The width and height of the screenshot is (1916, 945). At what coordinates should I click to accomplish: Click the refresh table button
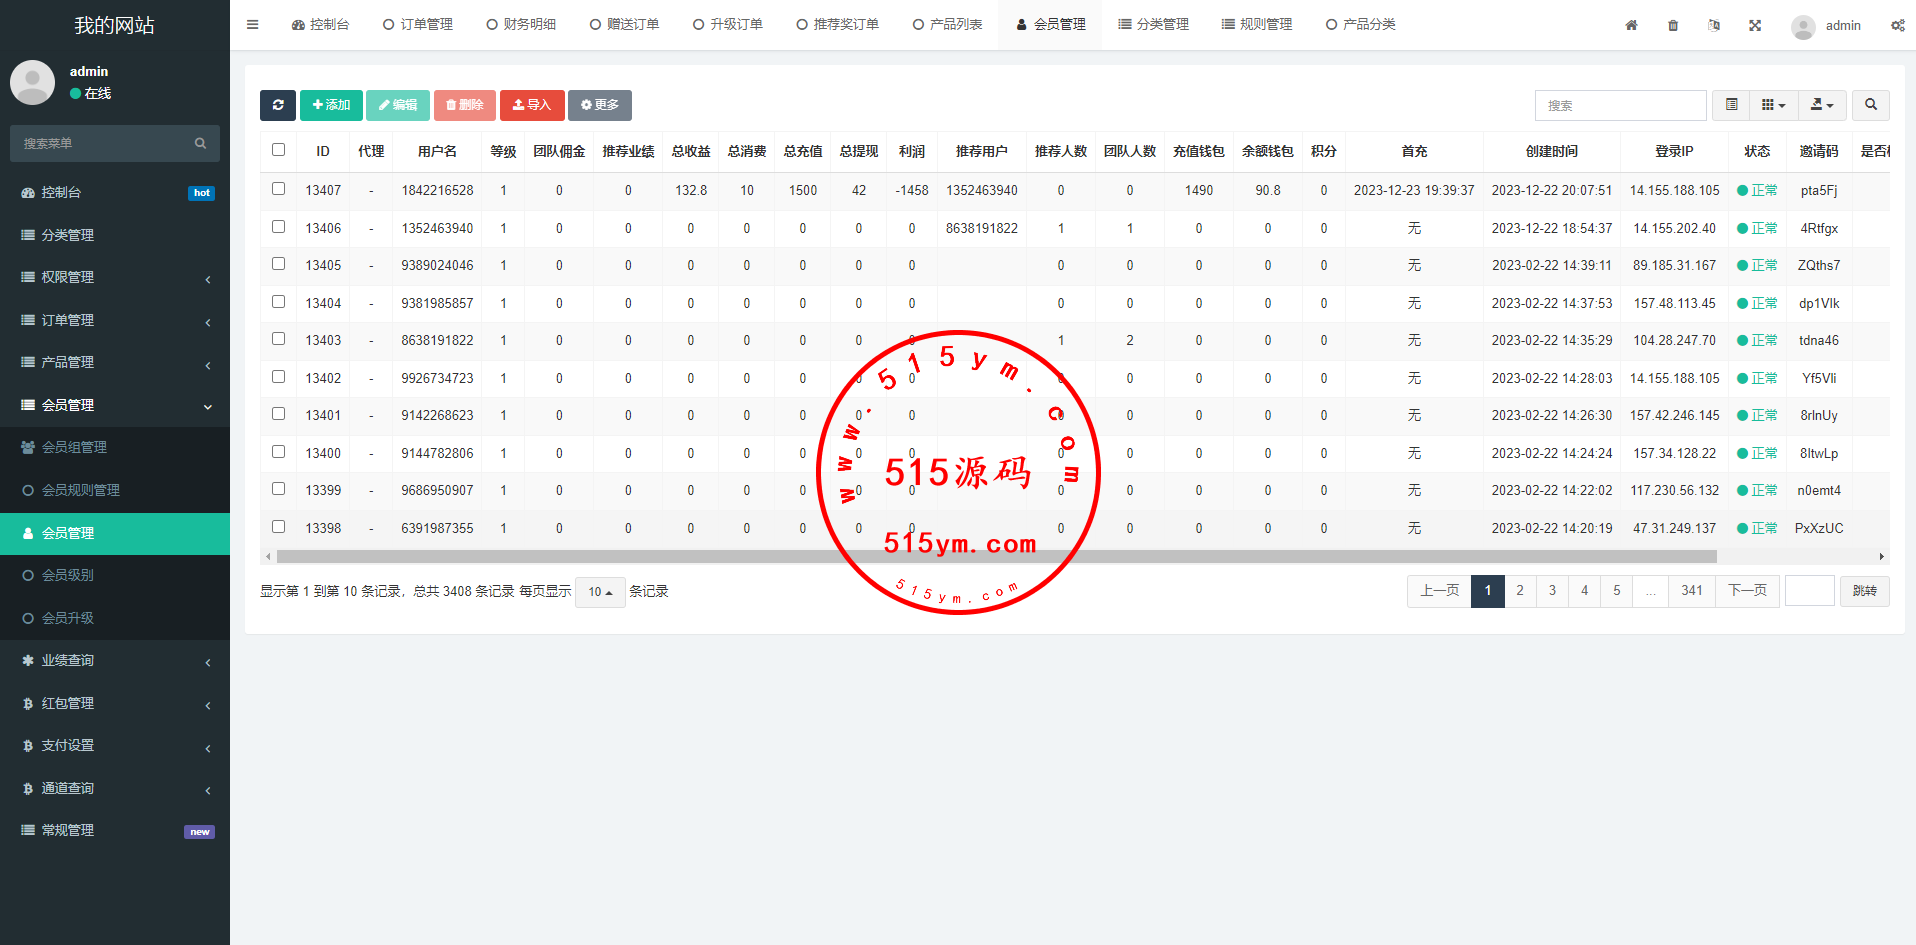tap(278, 105)
